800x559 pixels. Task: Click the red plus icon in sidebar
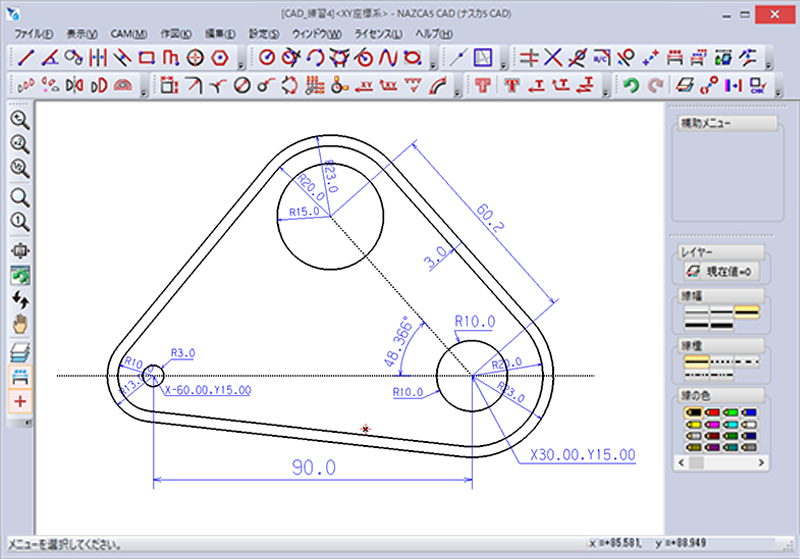[x=20, y=401]
